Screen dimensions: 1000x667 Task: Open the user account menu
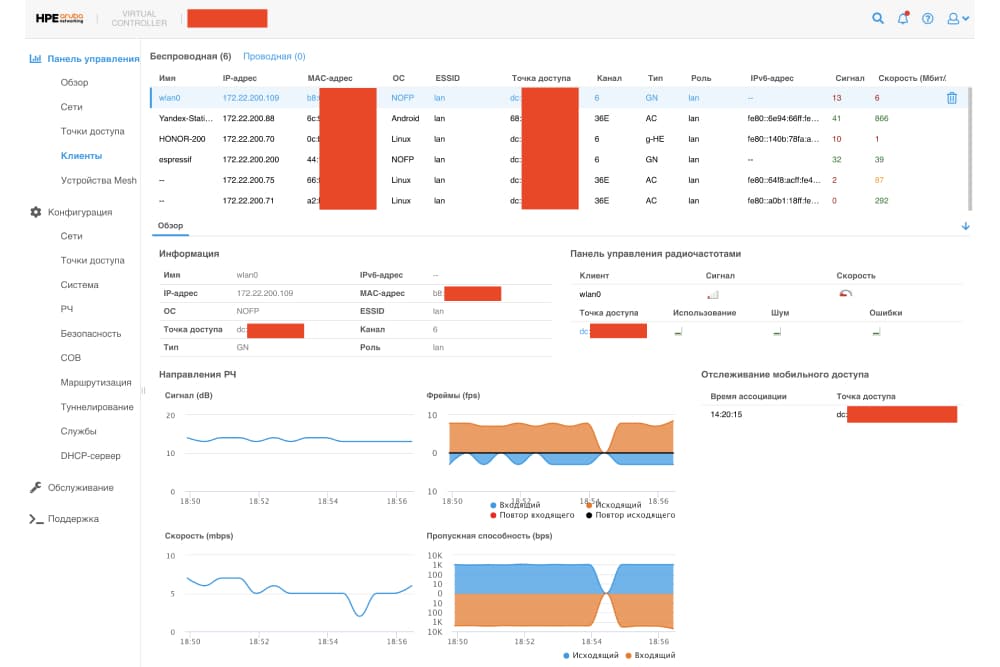tap(958, 18)
